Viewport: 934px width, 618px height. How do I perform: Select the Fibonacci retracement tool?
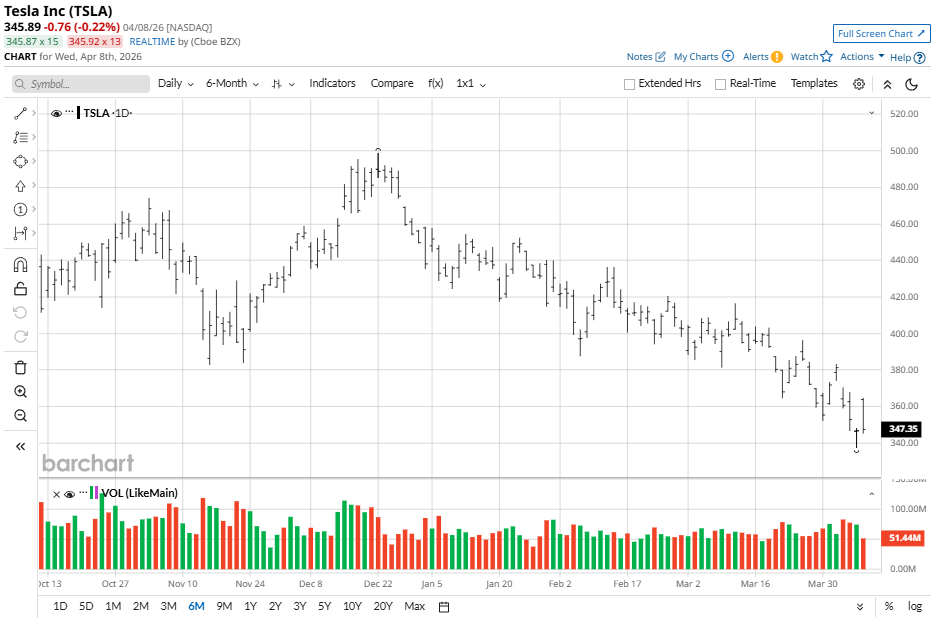coord(20,137)
